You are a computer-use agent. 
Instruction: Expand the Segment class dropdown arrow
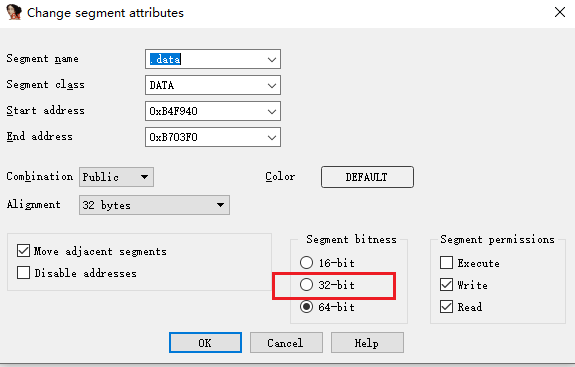(x=272, y=85)
